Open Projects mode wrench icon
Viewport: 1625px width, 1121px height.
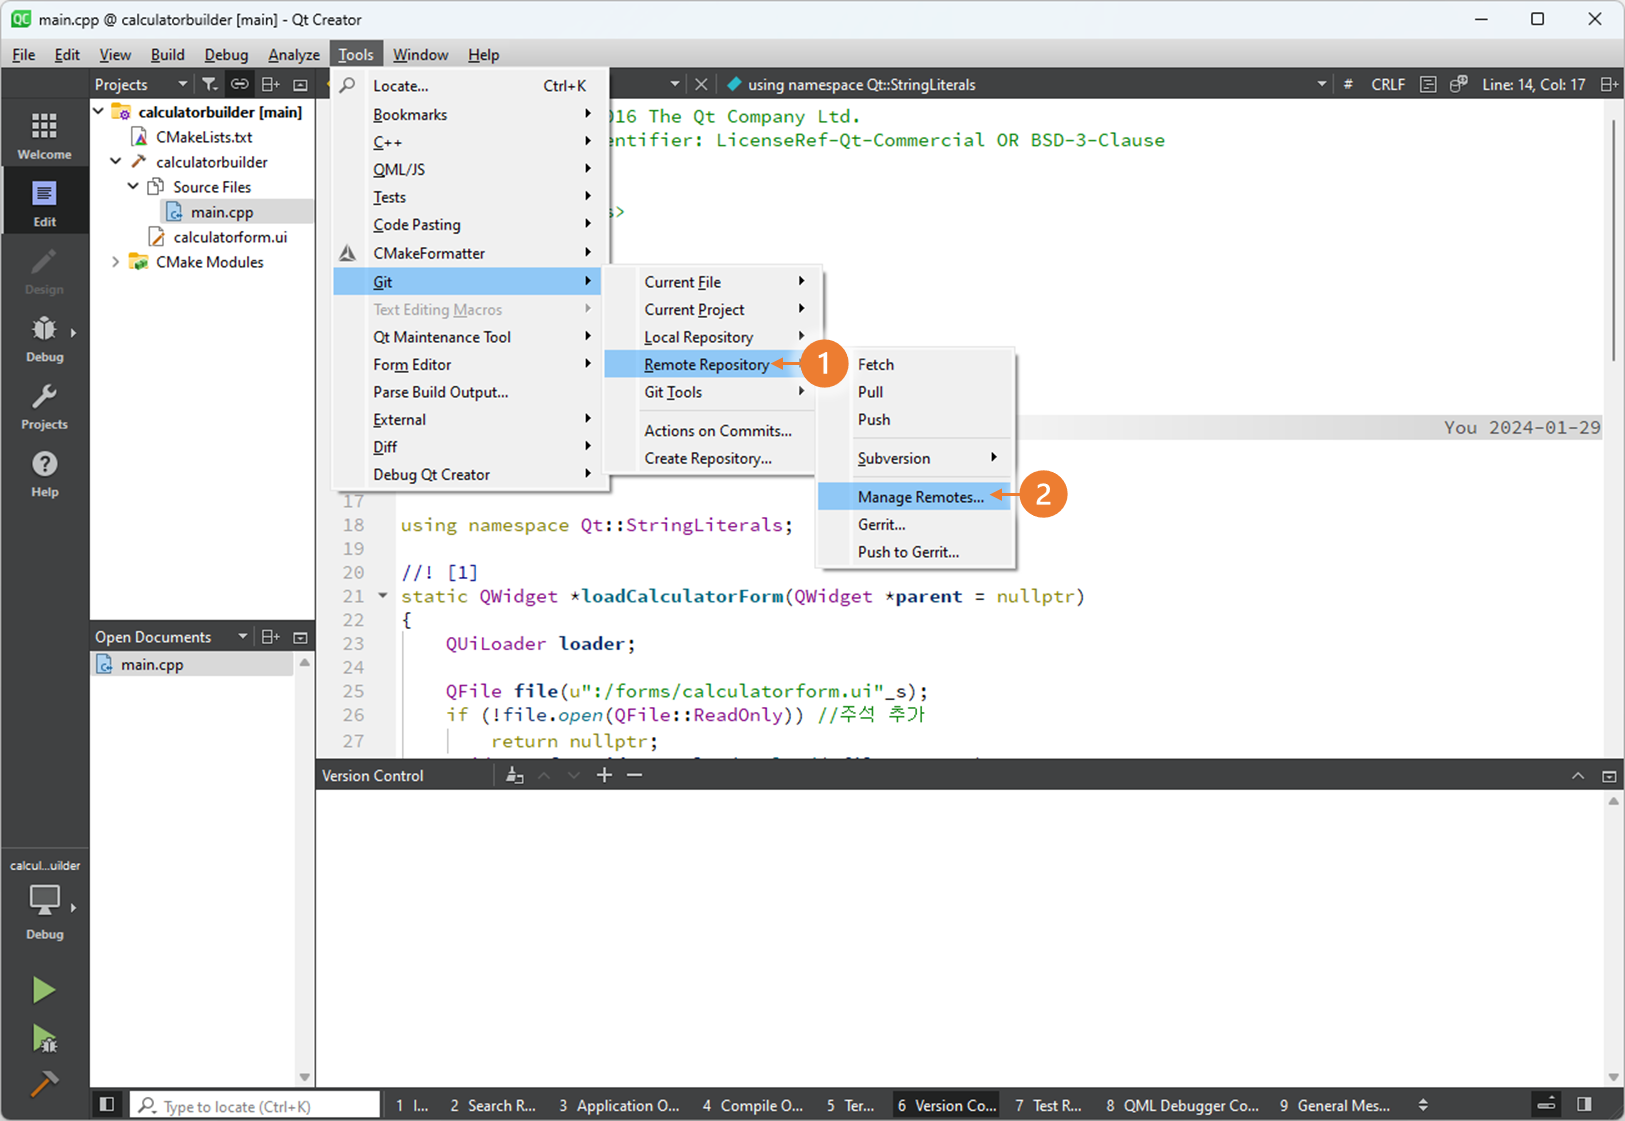pyautogui.click(x=44, y=407)
